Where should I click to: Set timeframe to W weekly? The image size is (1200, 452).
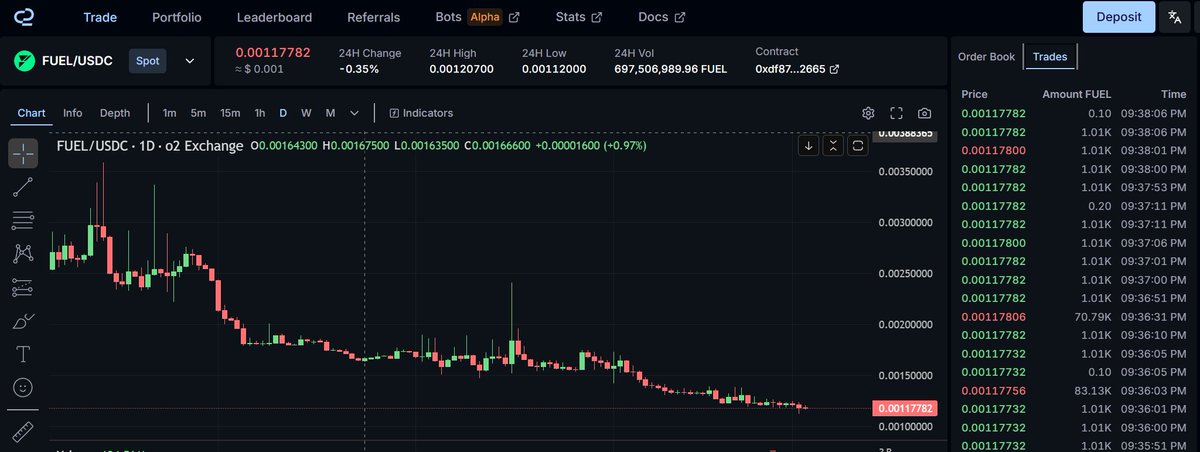pos(306,113)
